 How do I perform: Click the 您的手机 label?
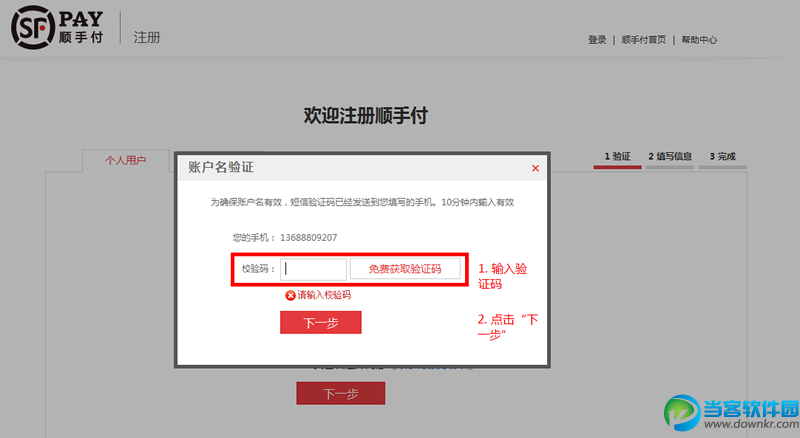point(254,237)
